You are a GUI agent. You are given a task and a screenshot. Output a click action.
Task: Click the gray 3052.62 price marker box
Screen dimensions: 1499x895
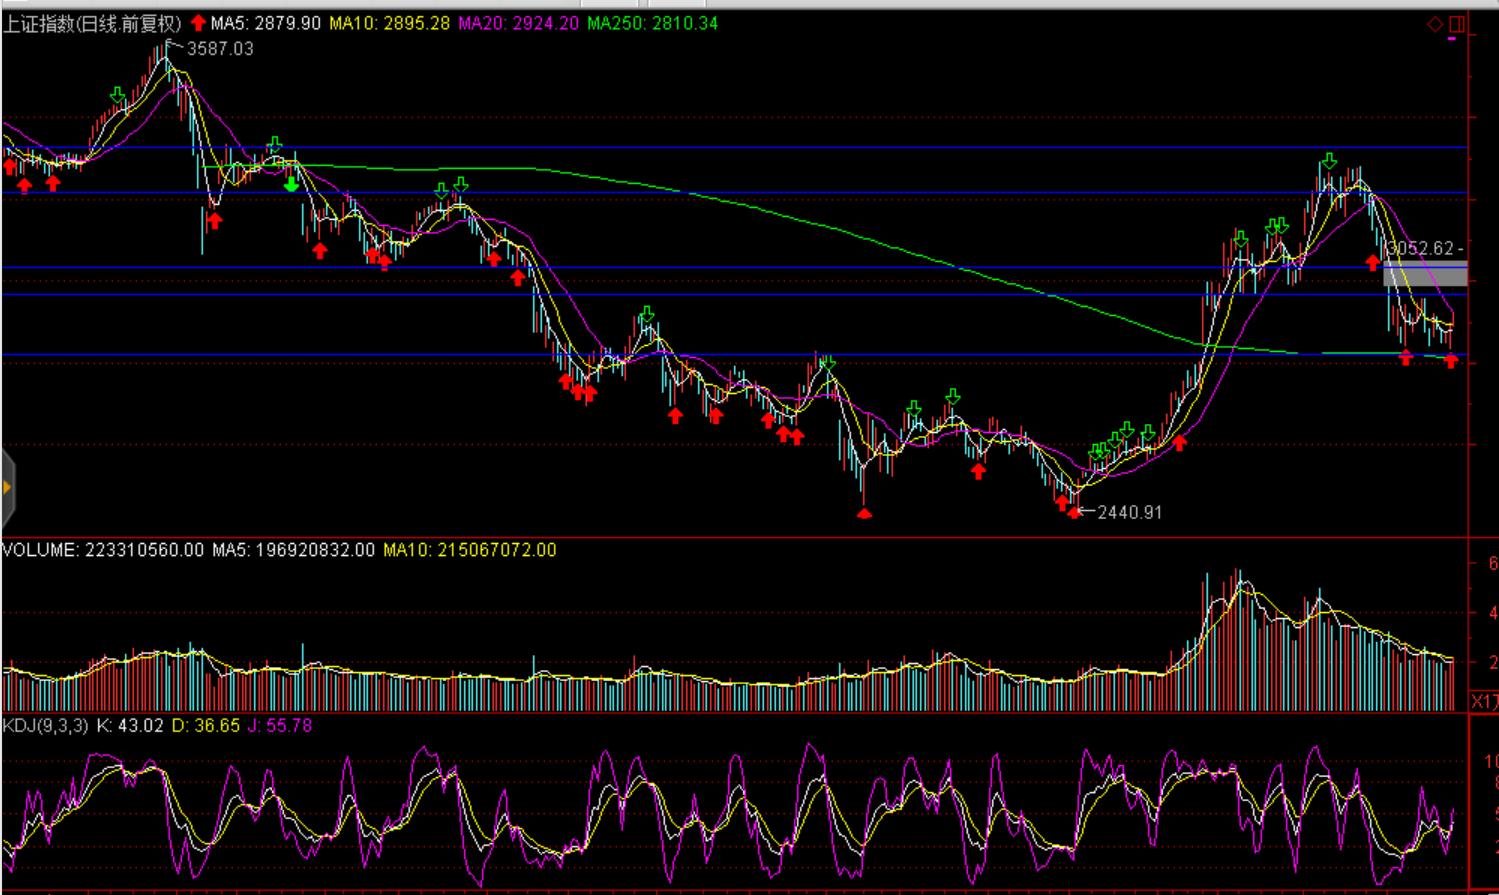(x=1425, y=272)
